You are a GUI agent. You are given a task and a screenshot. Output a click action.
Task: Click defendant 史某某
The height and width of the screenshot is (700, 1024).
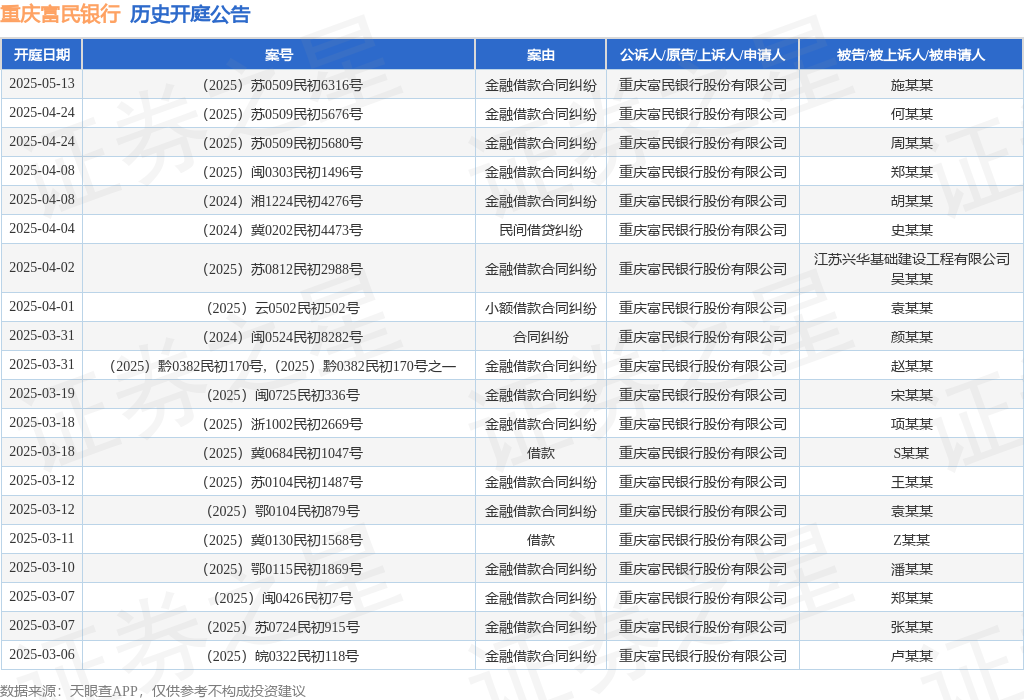pos(912,230)
